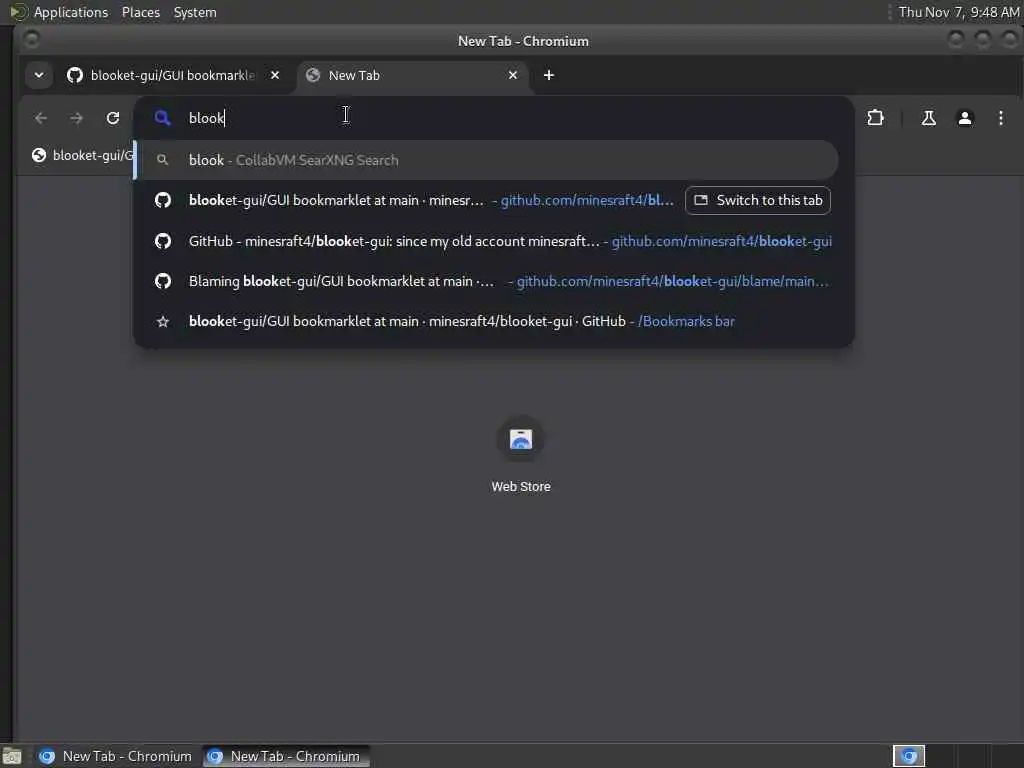Open the profile avatar icon
The image size is (1024, 768).
(965, 118)
